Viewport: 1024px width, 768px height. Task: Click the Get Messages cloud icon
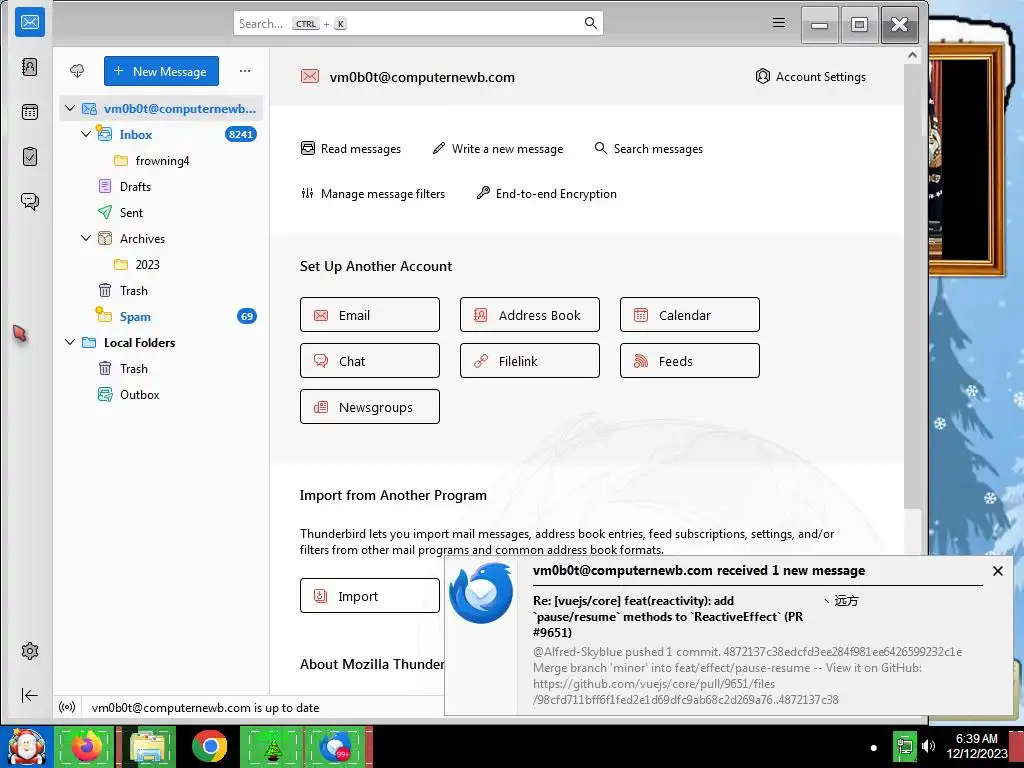[77, 71]
